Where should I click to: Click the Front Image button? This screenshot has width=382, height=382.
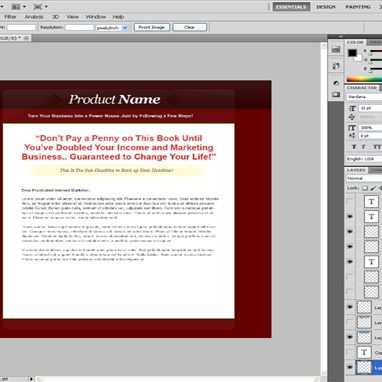coord(152,27)
